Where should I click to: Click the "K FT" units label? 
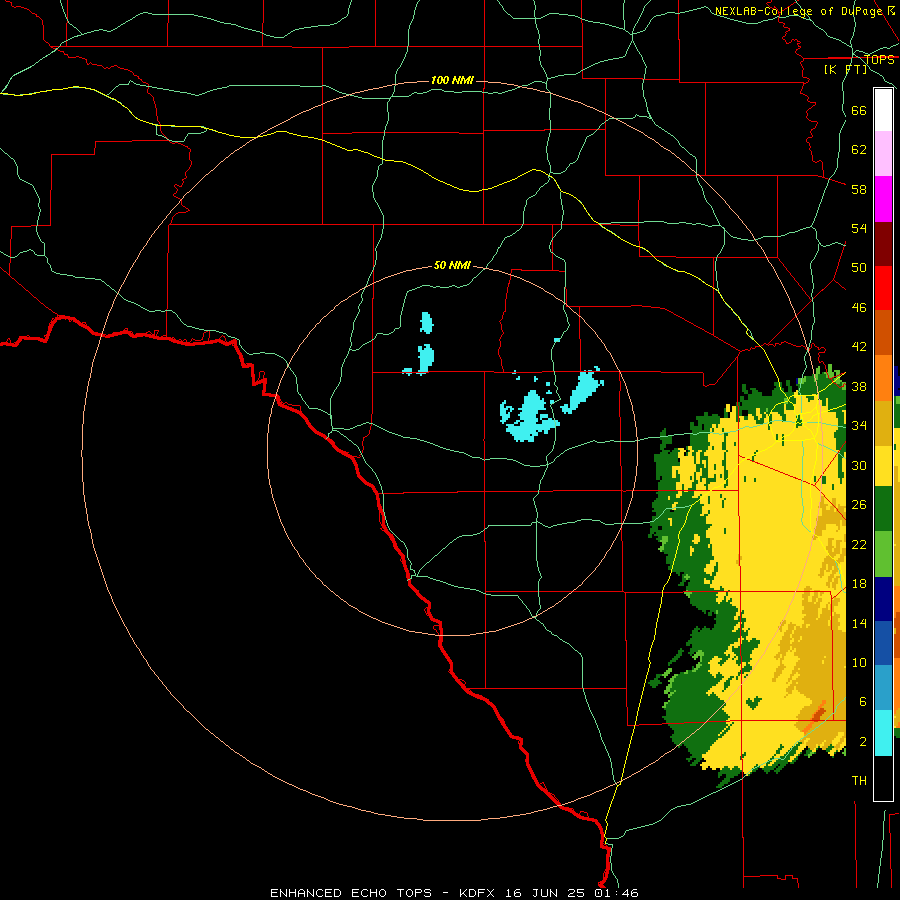(845, 69)
